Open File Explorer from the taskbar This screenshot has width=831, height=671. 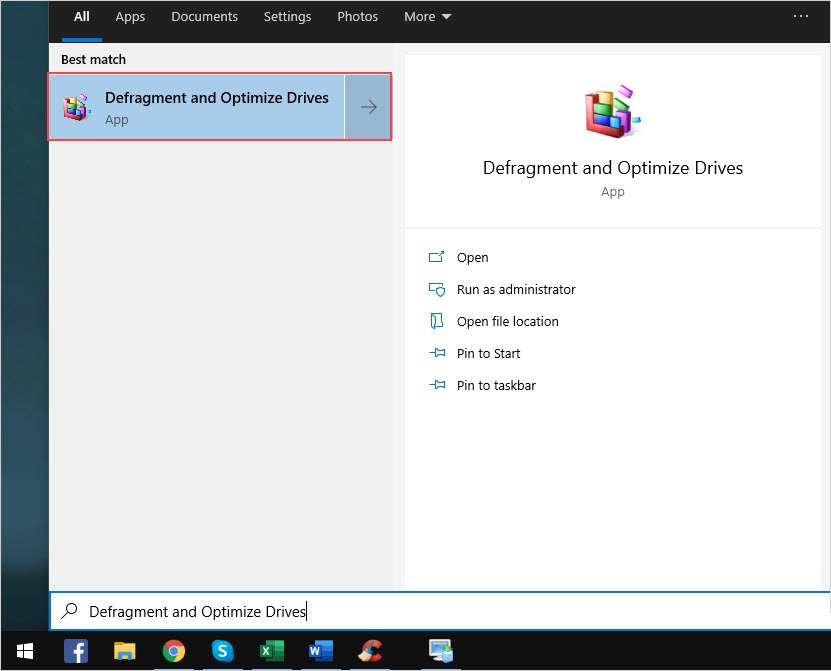(125, 651)
